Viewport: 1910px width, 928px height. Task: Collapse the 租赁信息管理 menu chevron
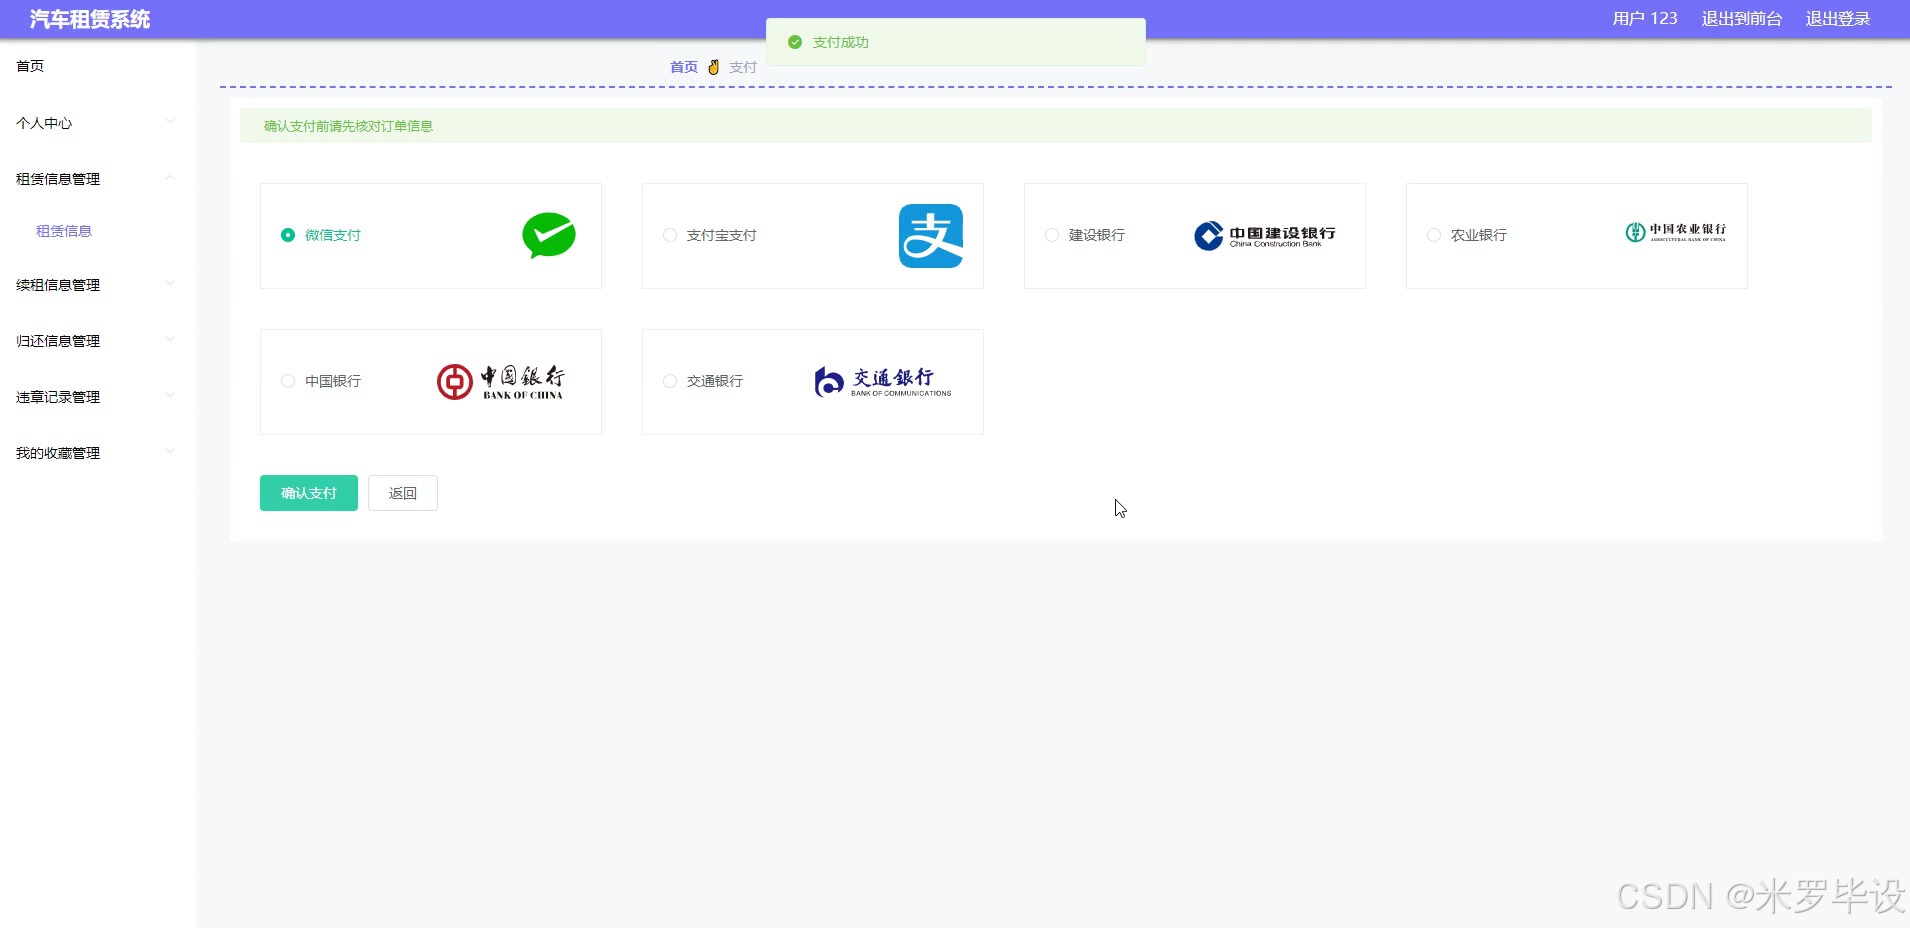[170, 178]
